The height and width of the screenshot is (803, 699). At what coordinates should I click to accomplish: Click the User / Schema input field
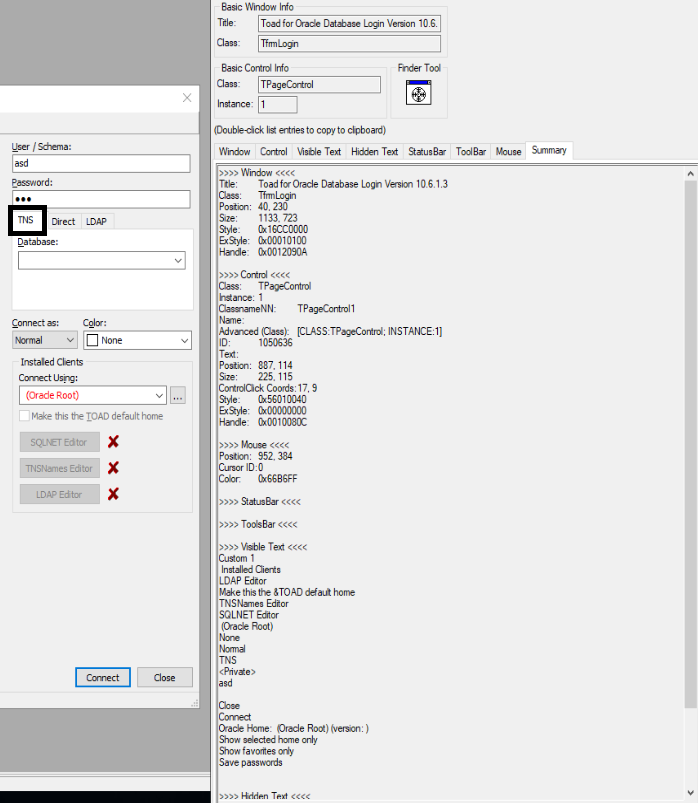coord(101,163)
